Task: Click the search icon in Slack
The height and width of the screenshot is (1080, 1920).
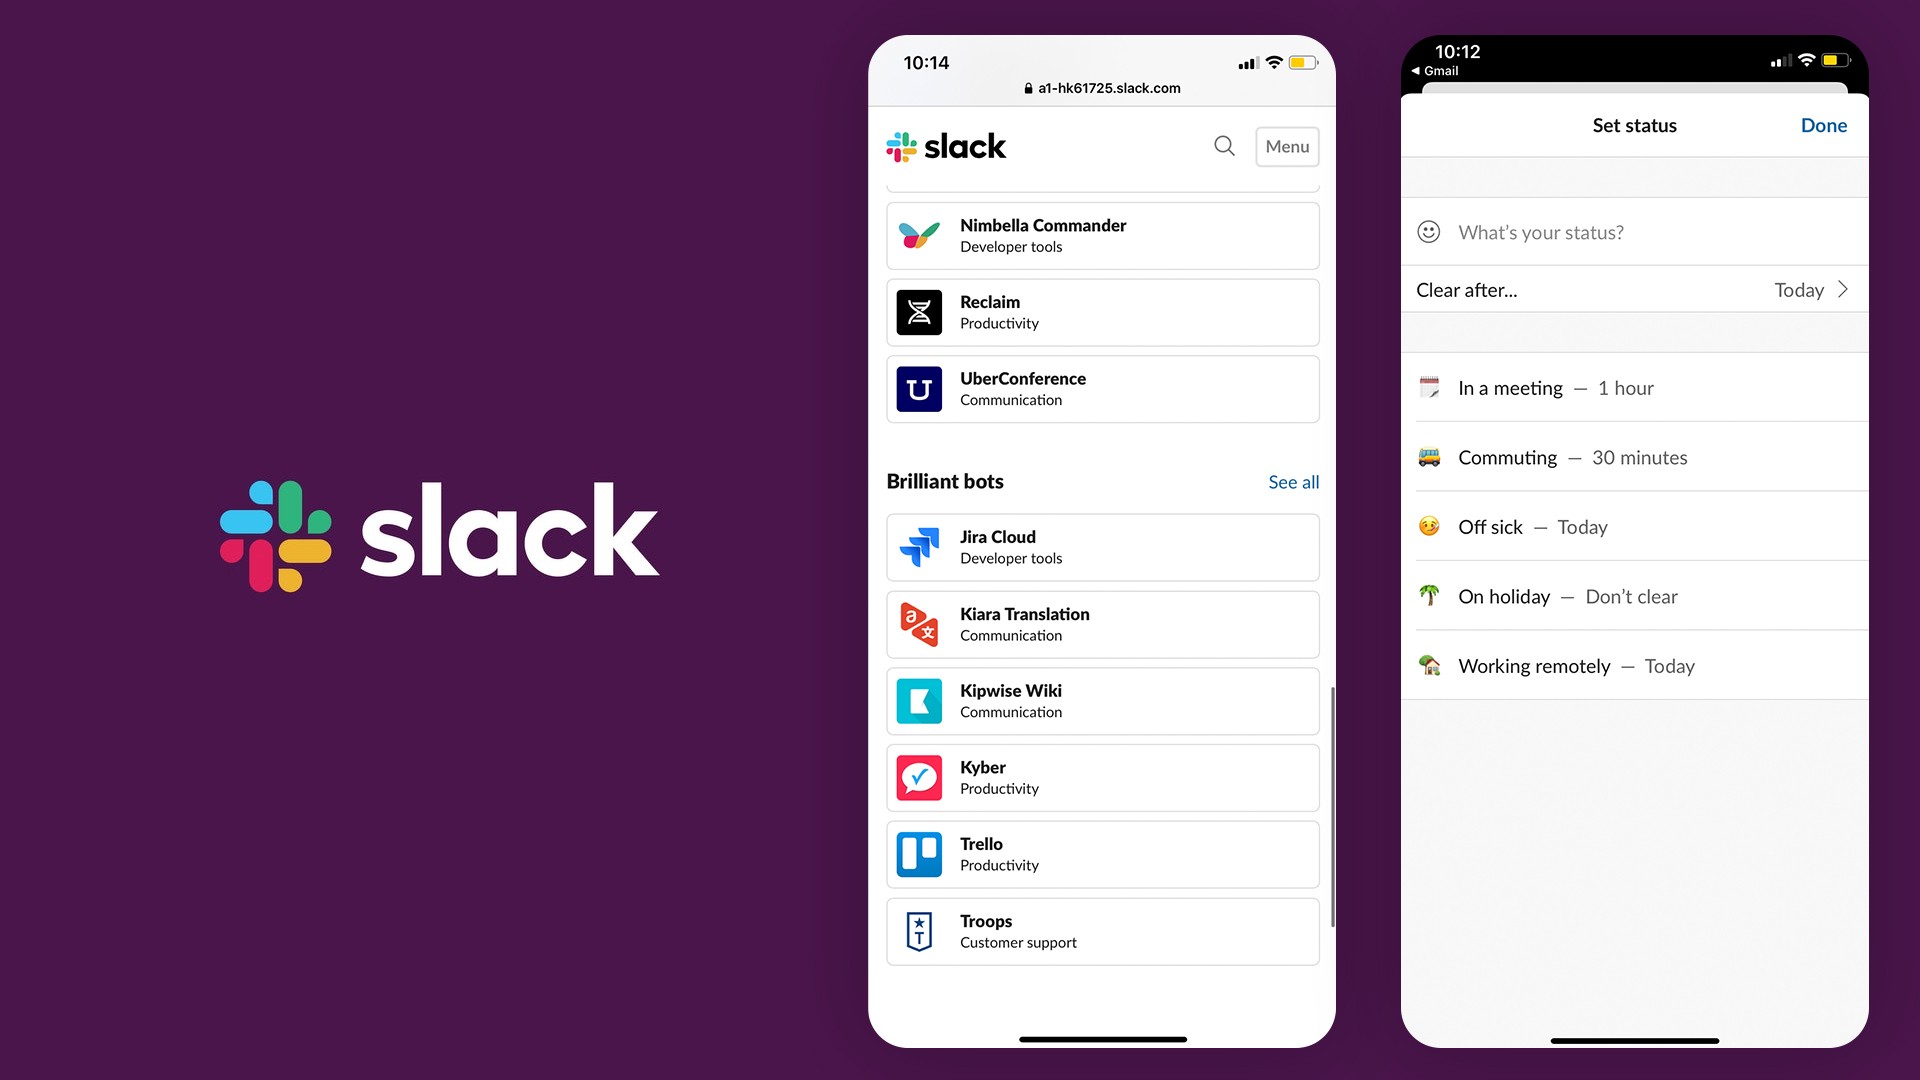Action: pyautogui.click(x=1225, y=145)
